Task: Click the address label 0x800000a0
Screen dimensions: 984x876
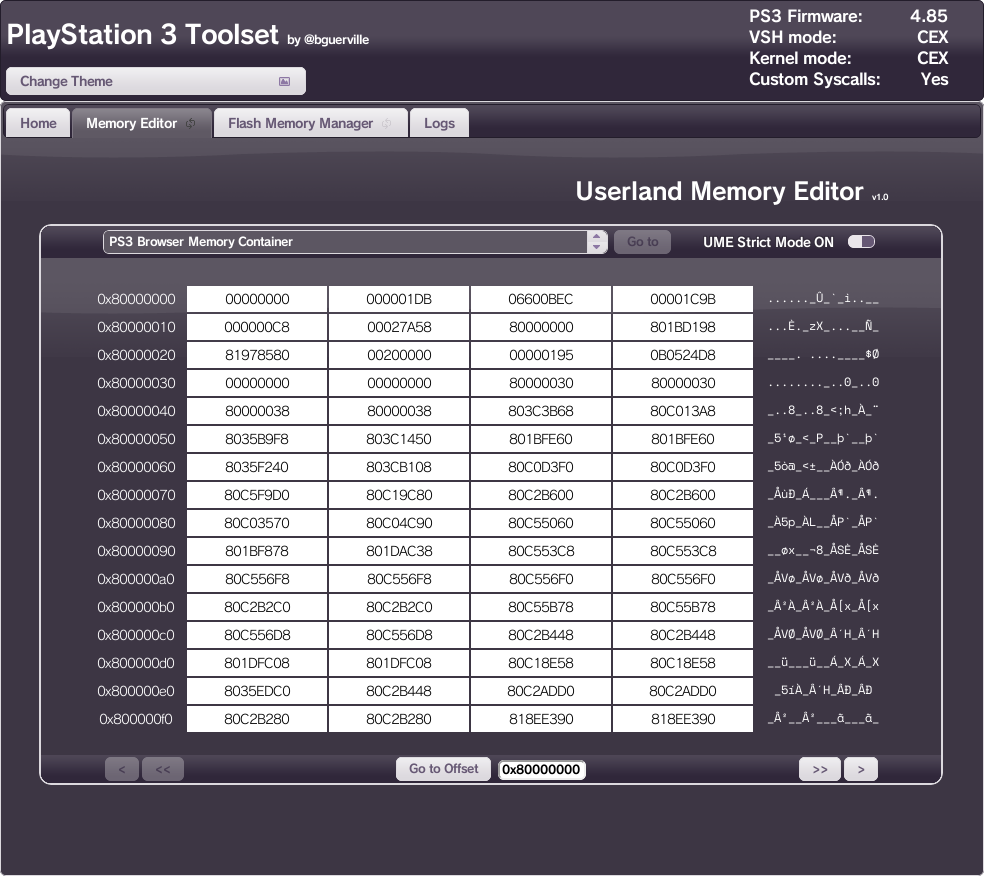Action: [x=136, y=579]
